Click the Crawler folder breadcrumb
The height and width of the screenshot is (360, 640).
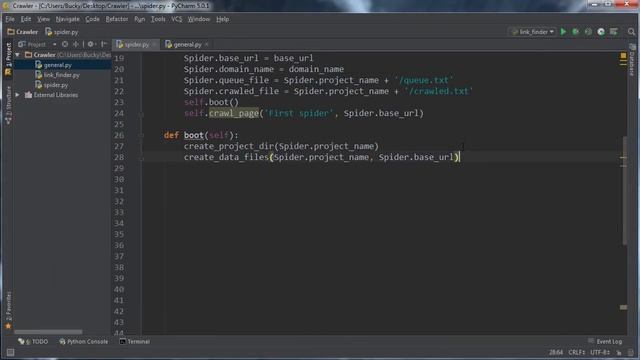click(23, 31)
